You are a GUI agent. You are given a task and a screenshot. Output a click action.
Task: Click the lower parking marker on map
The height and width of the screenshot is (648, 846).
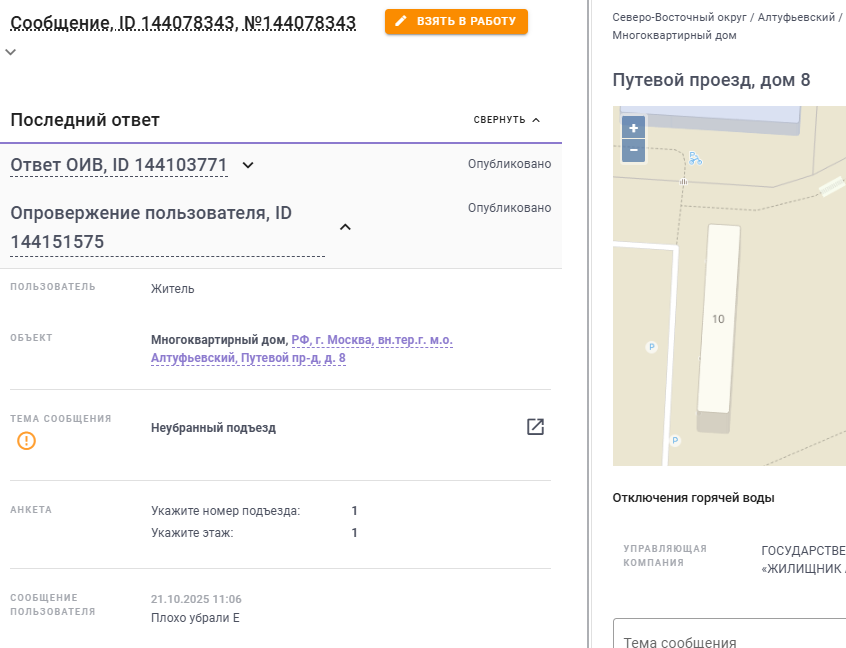pyautogui.click(x=675, y=440)
